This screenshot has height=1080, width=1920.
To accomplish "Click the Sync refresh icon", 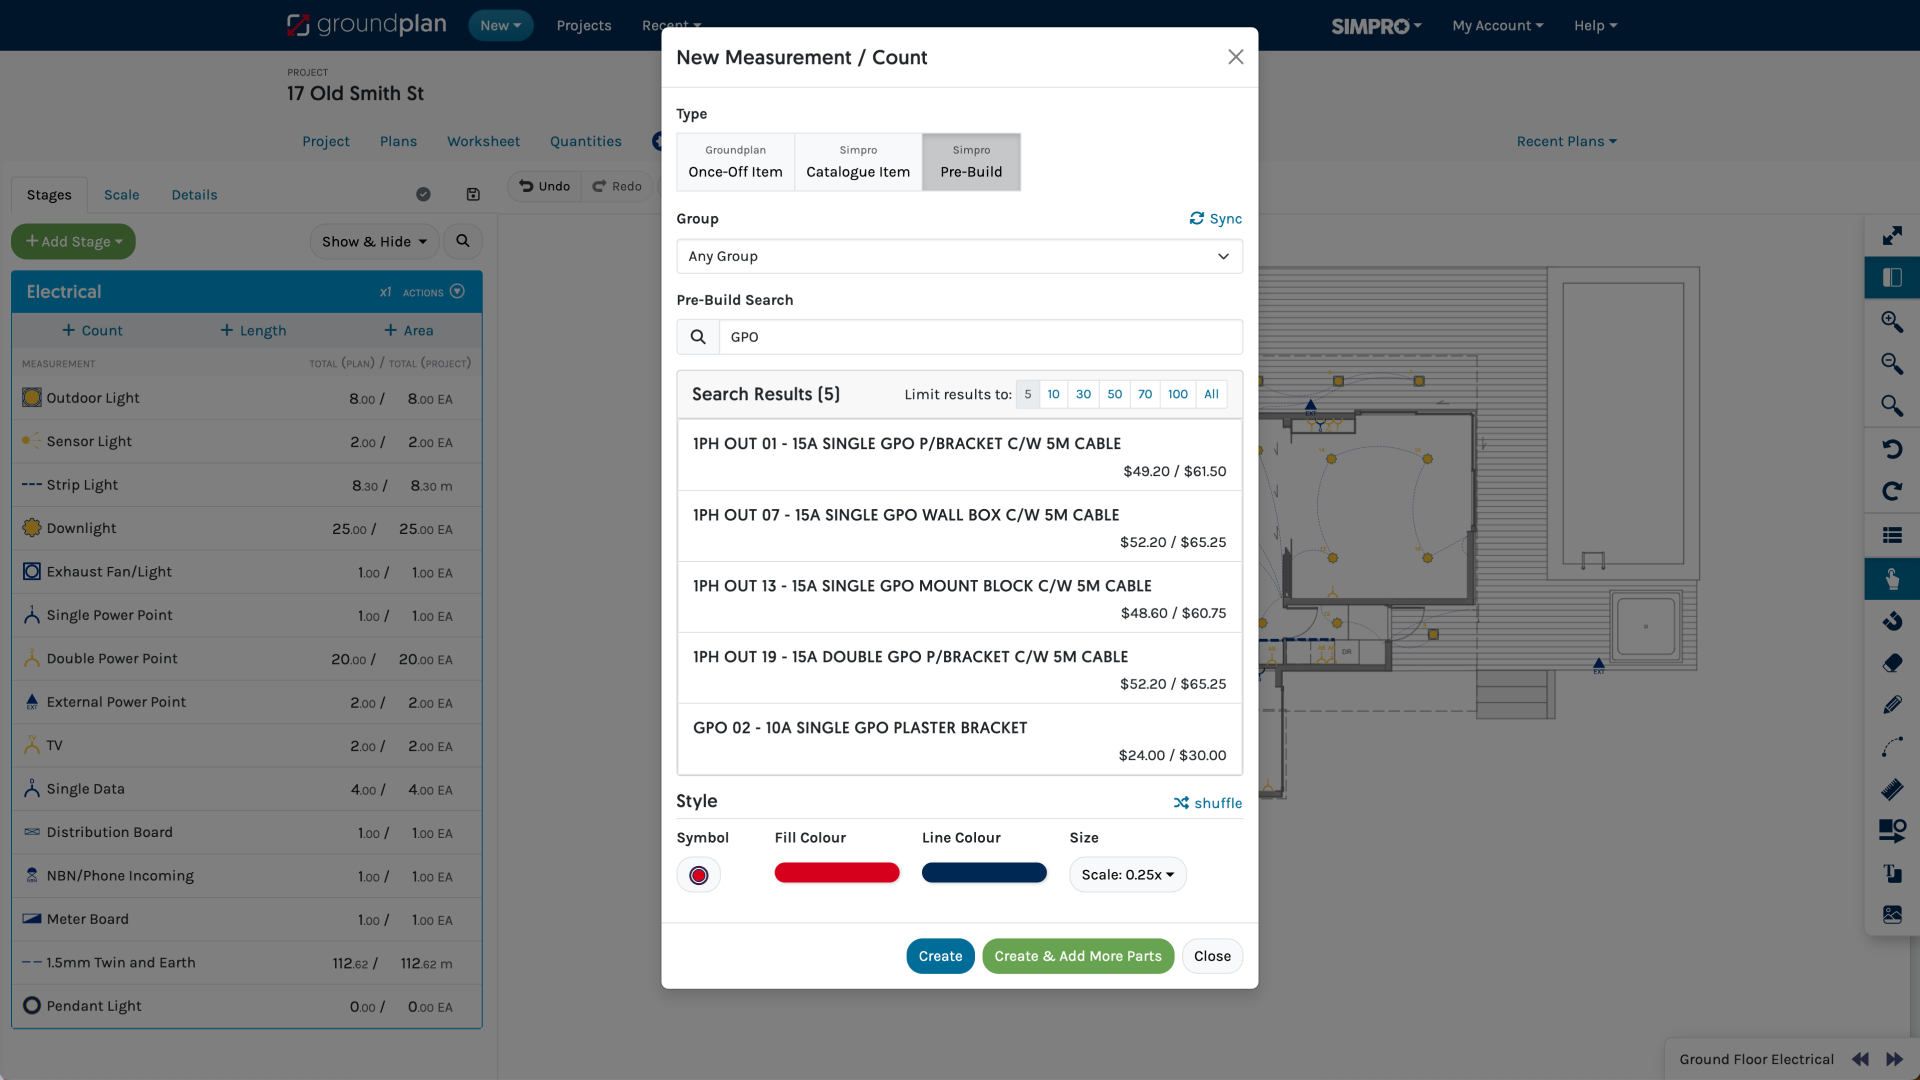I will (1196, 218).
